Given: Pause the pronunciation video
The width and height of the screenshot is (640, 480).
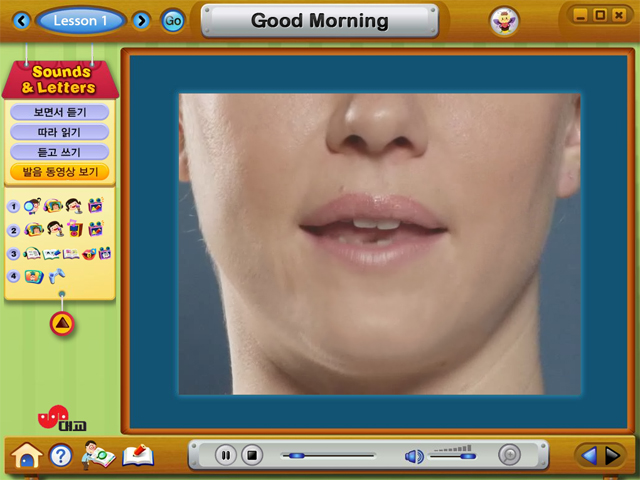Looking at the screenshot, I should coord(226,456).
